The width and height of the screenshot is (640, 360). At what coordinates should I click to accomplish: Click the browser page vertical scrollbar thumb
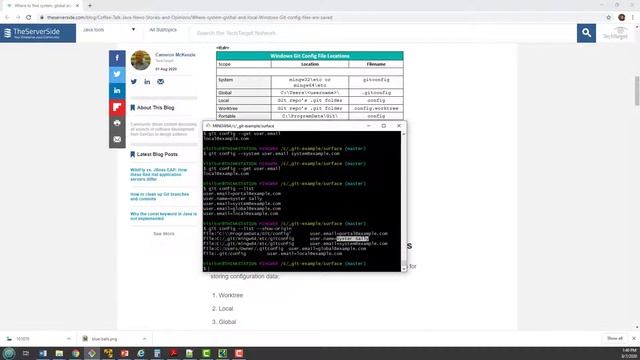pyautogui.click(x=637, y=91)
